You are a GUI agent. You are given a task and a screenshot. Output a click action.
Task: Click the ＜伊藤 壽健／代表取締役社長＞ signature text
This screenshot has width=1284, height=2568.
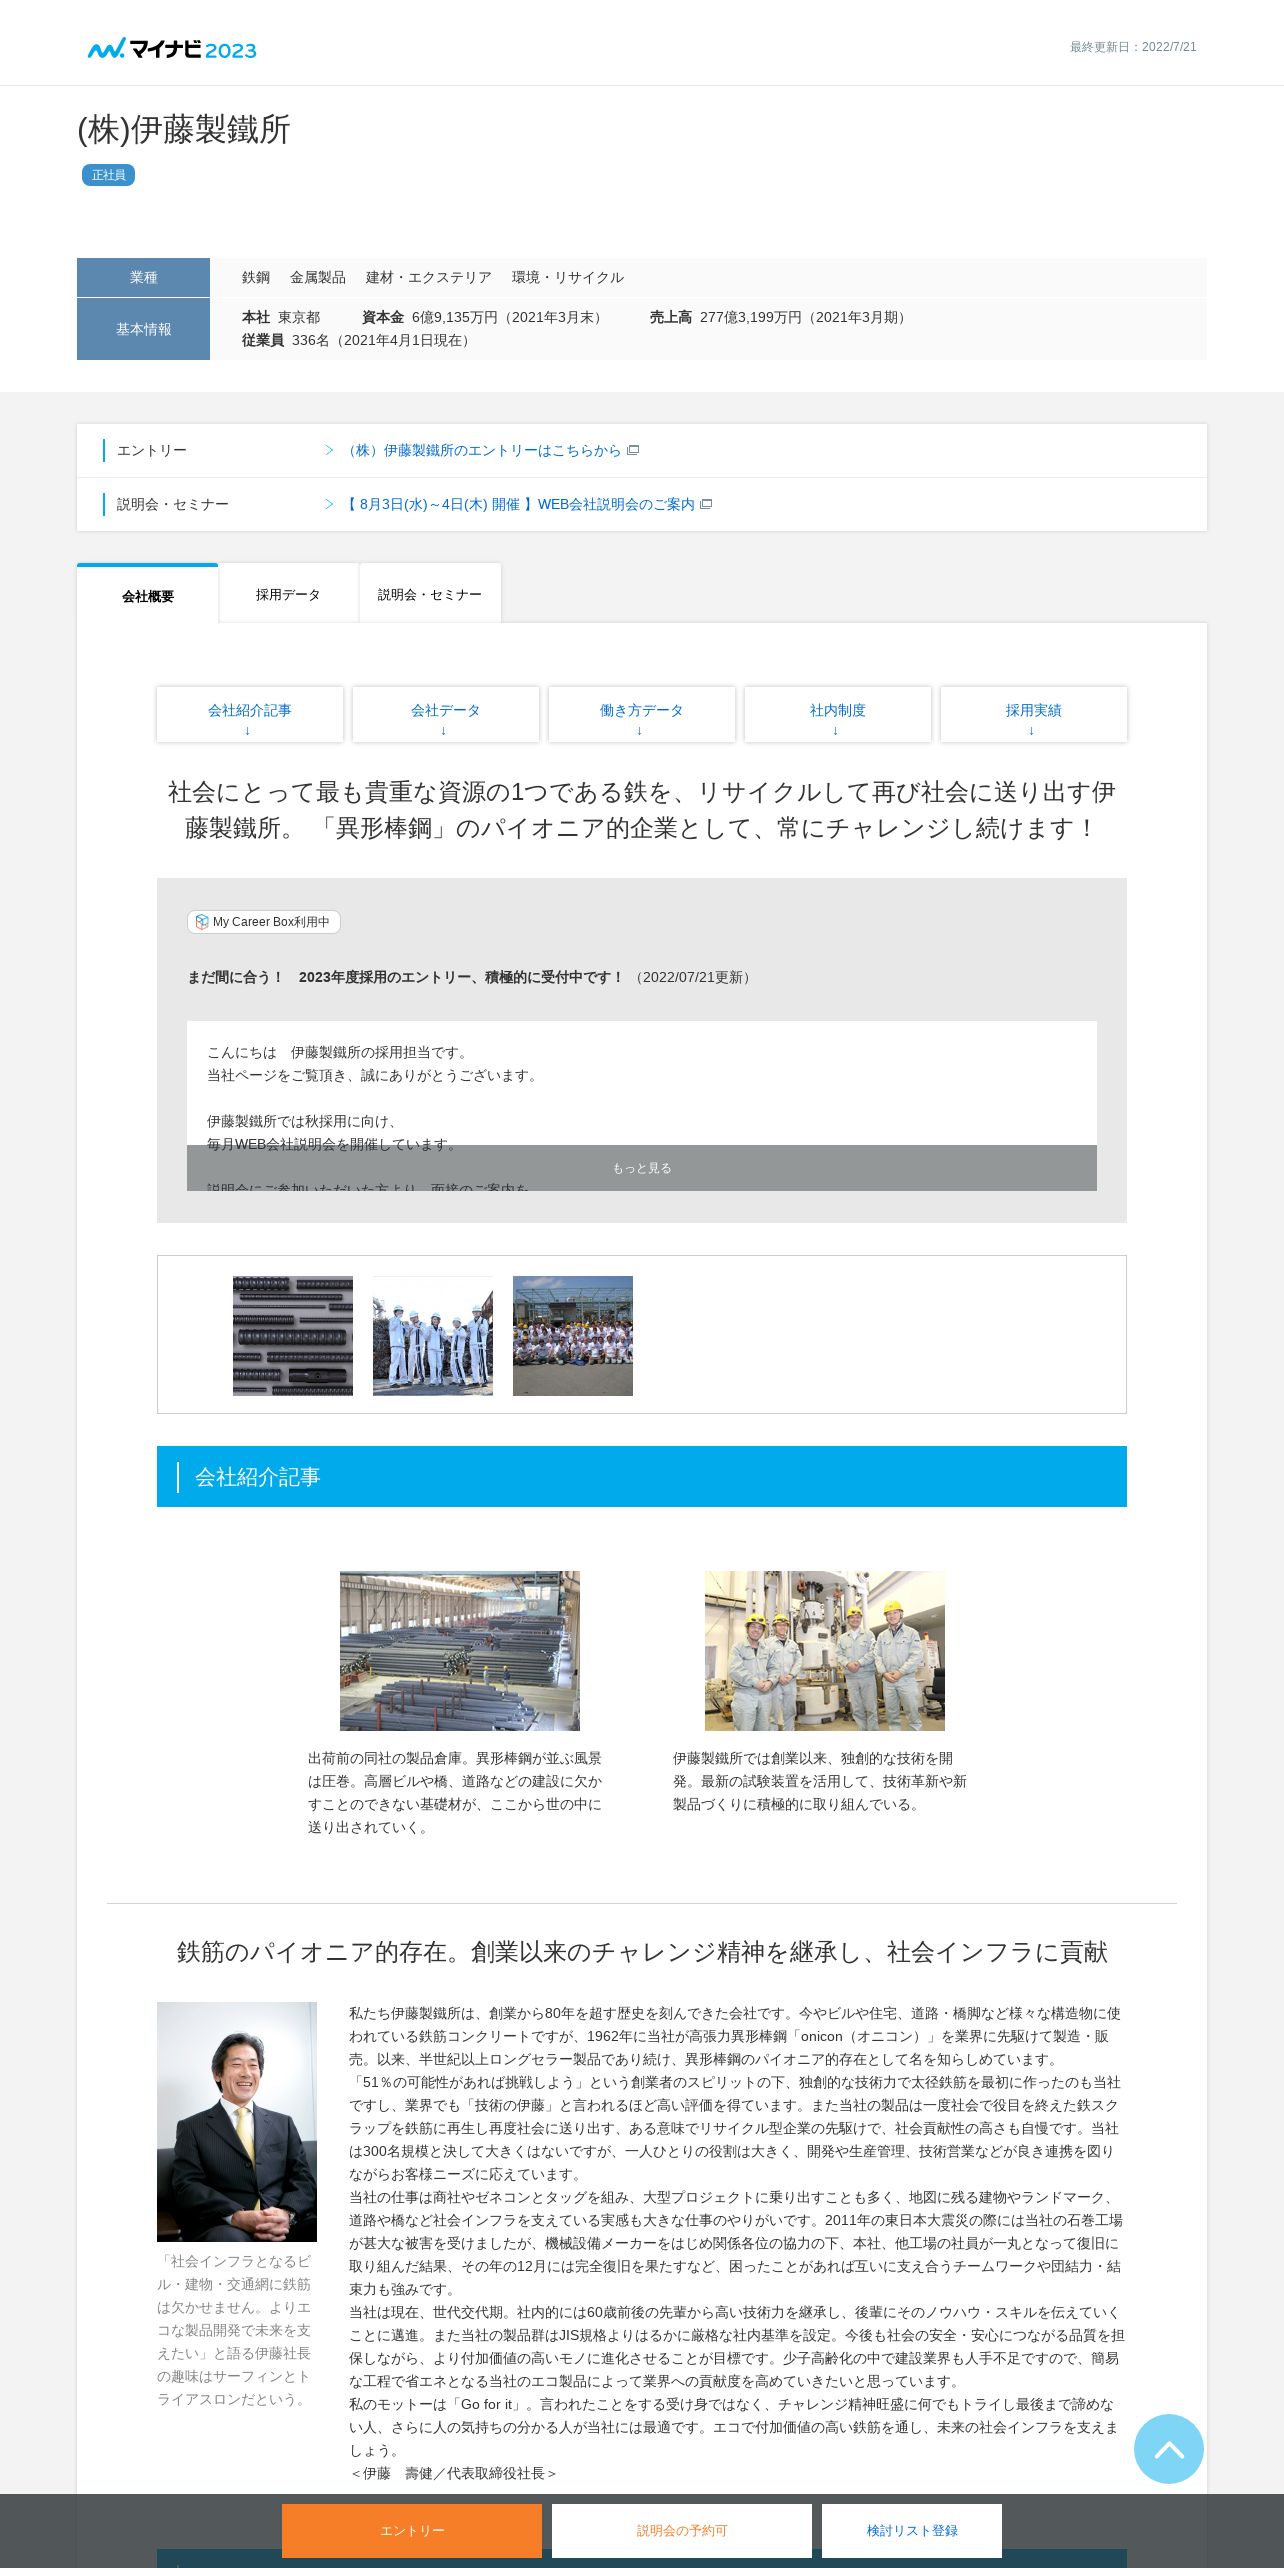click(x=453, y=2473)
